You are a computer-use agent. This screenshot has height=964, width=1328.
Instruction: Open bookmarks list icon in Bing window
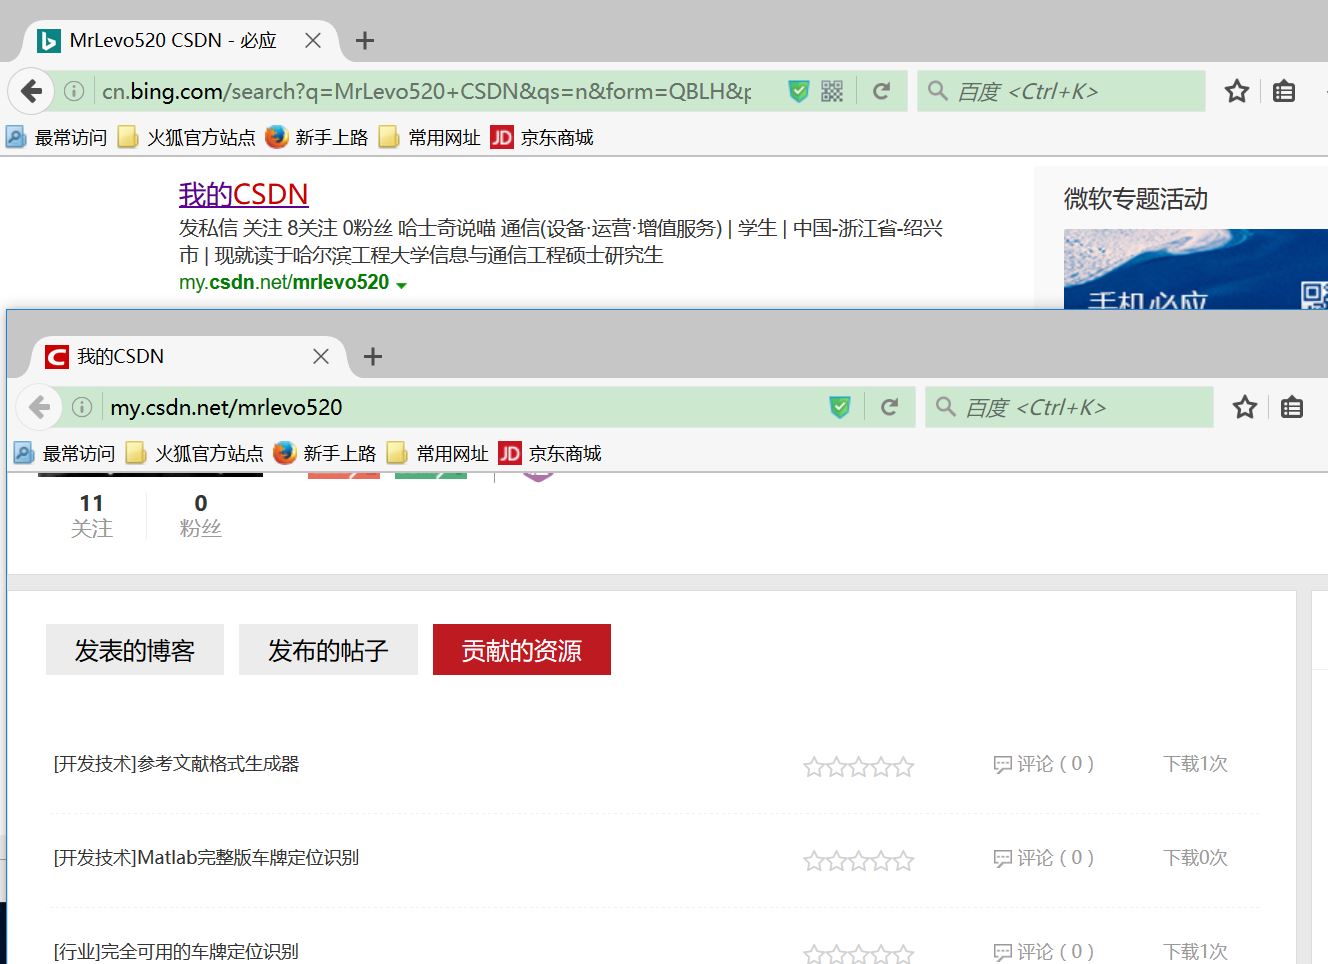1284,92
